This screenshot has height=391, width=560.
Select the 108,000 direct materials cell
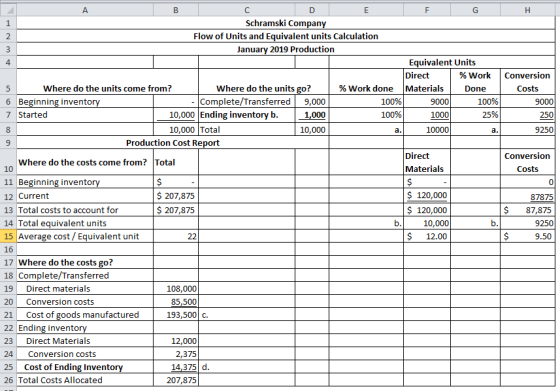pos(176,289)
